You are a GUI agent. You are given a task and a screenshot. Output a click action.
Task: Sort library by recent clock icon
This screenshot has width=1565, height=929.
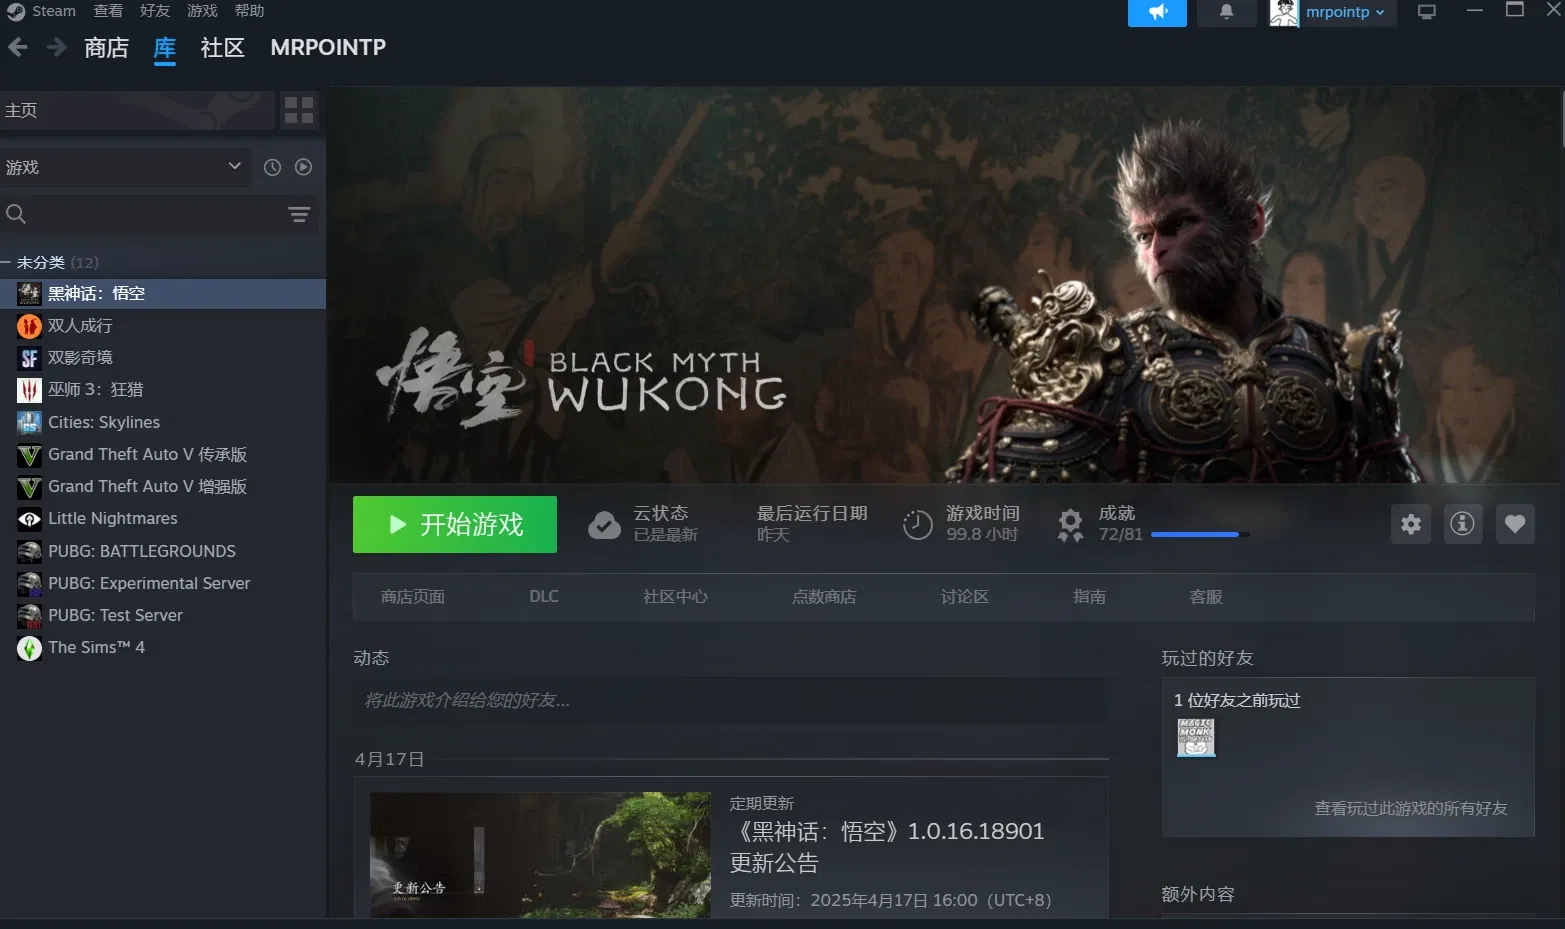click(x=272, y=167)
